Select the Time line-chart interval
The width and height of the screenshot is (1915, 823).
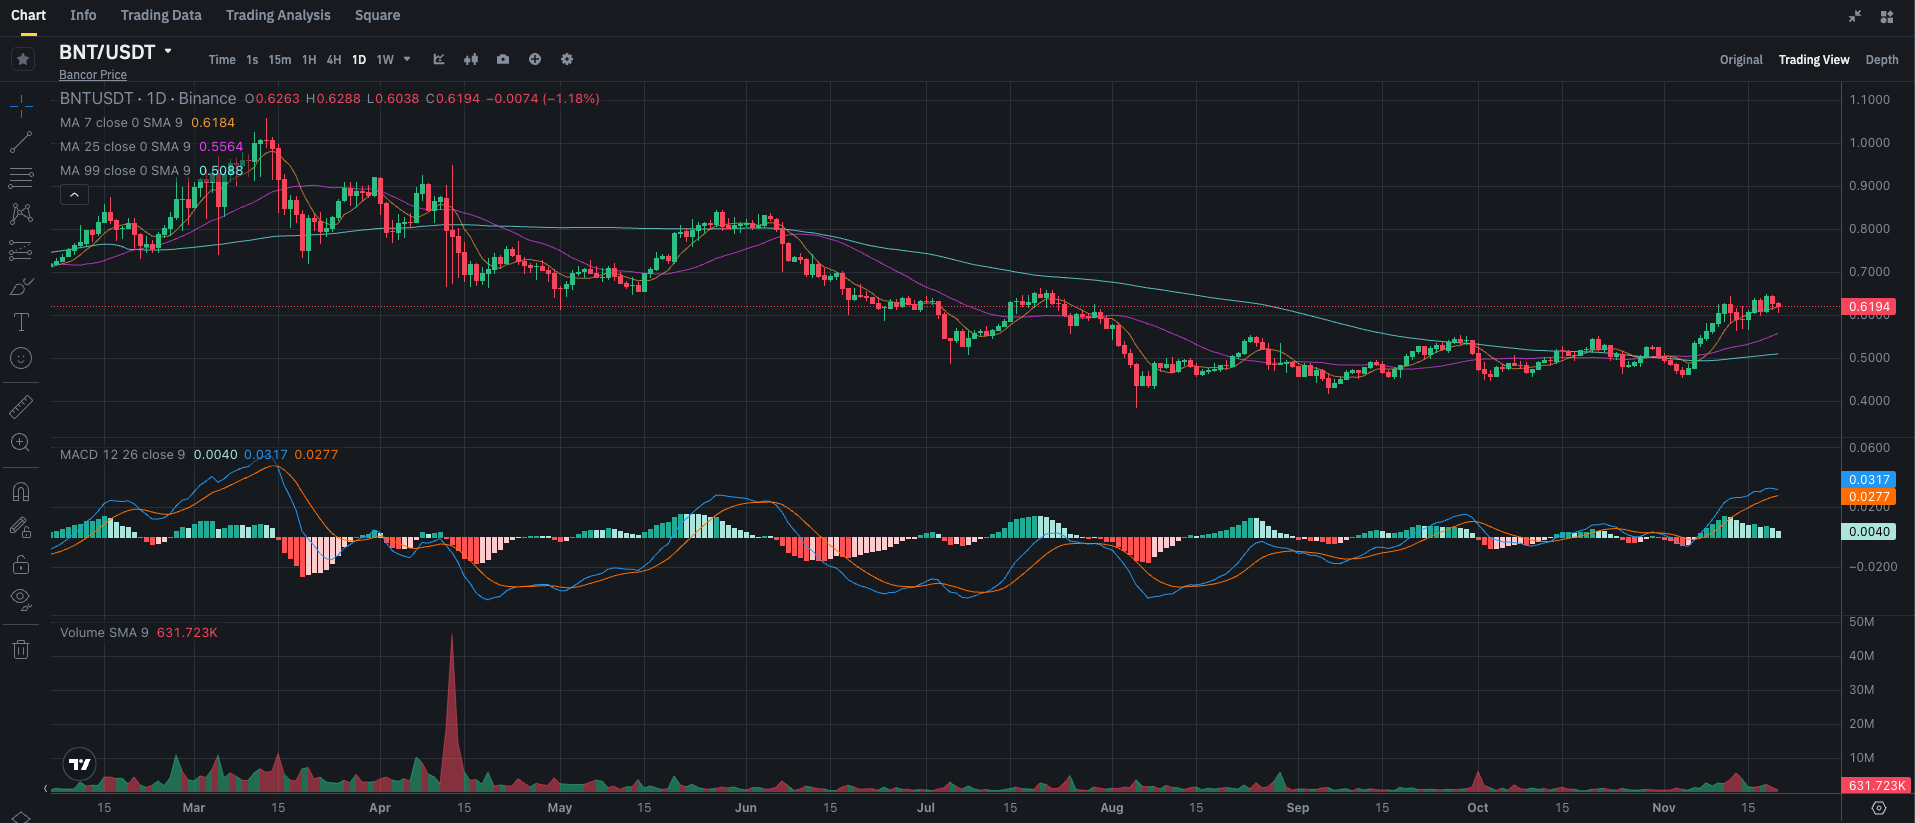222,60
